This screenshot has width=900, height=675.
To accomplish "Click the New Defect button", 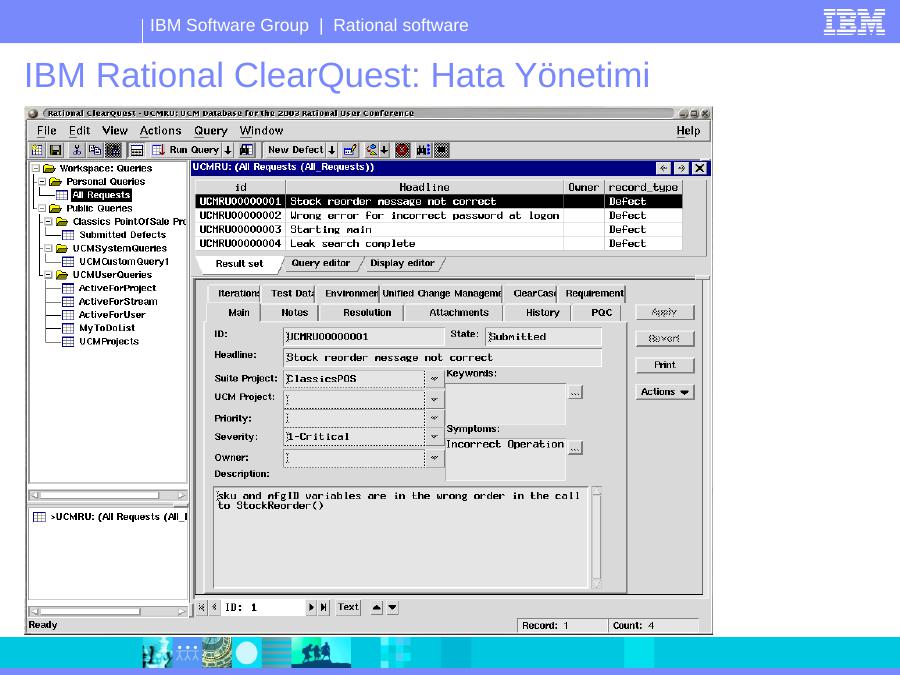I will (x=295, y=150).
